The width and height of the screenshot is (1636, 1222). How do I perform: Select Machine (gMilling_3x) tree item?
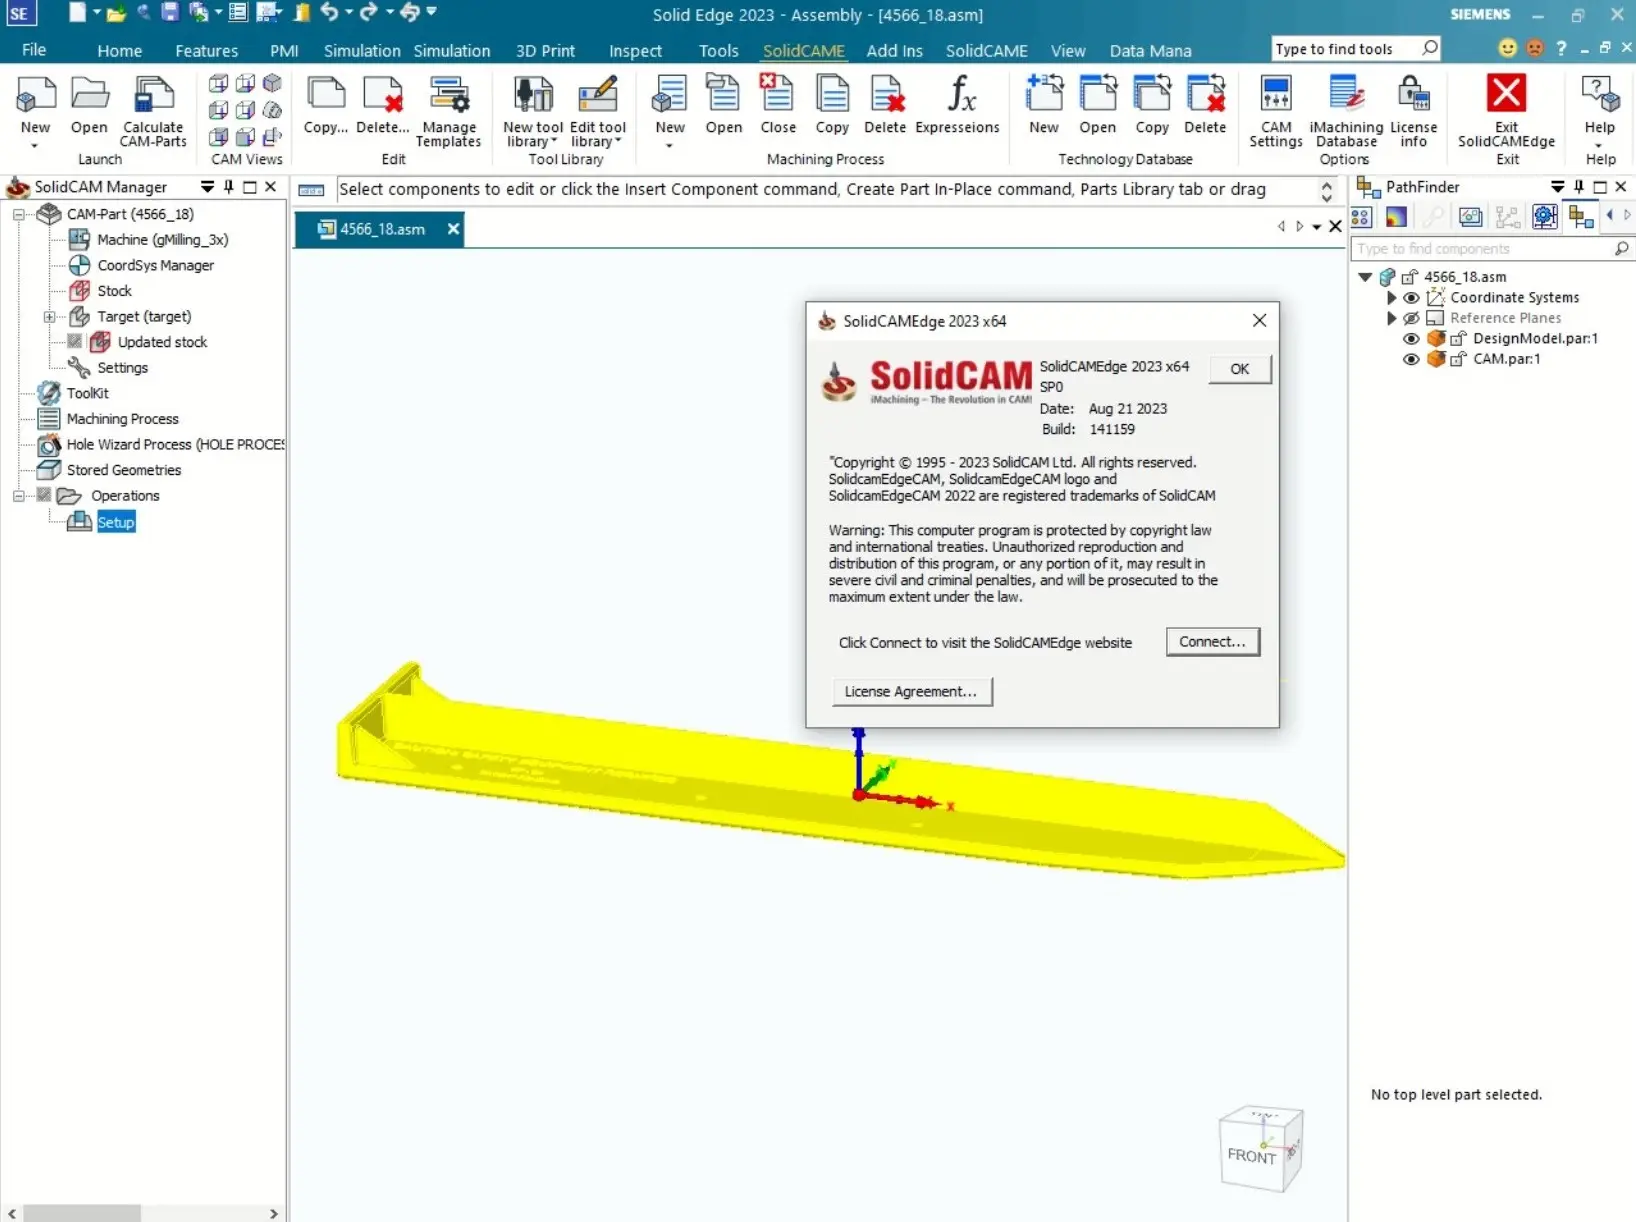click(x=162, y=240)
